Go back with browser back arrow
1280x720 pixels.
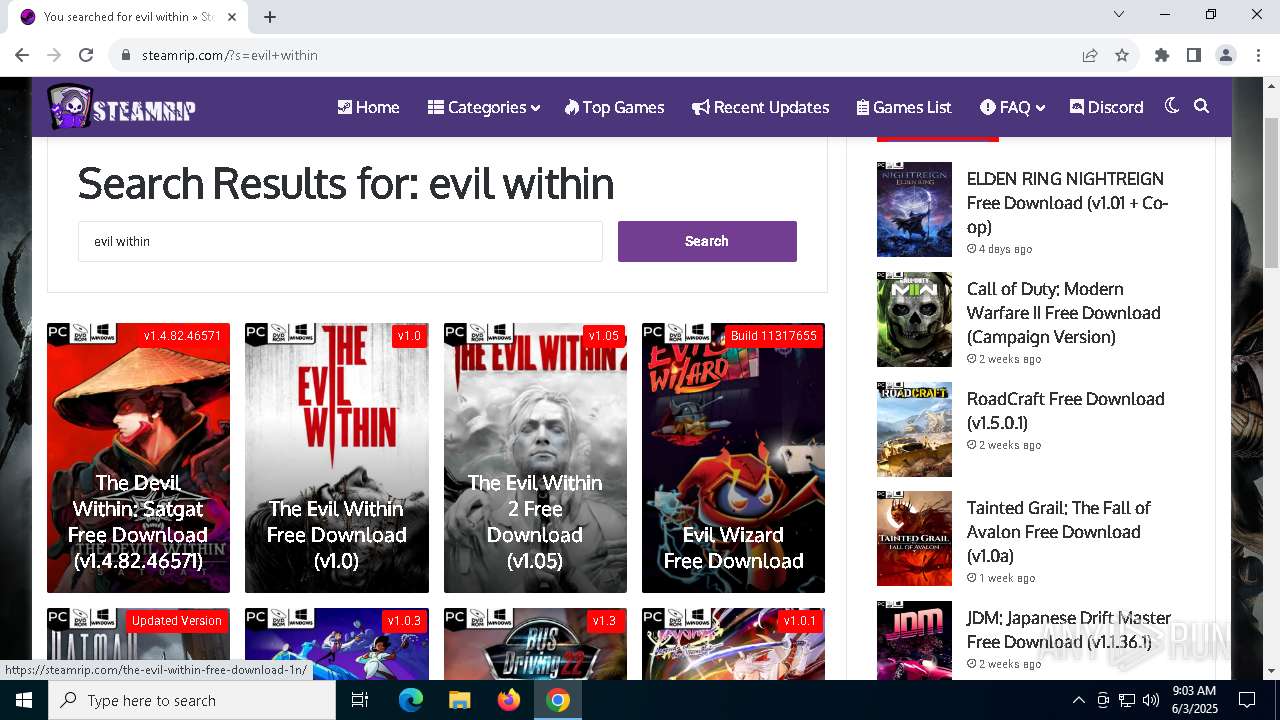point(22,55)
